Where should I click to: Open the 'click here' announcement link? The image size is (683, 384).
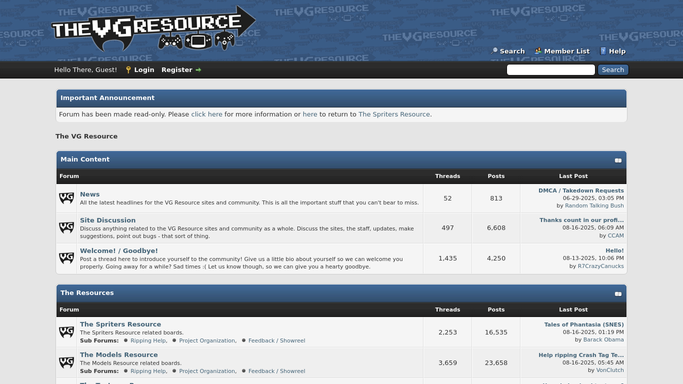pos(206,114)
